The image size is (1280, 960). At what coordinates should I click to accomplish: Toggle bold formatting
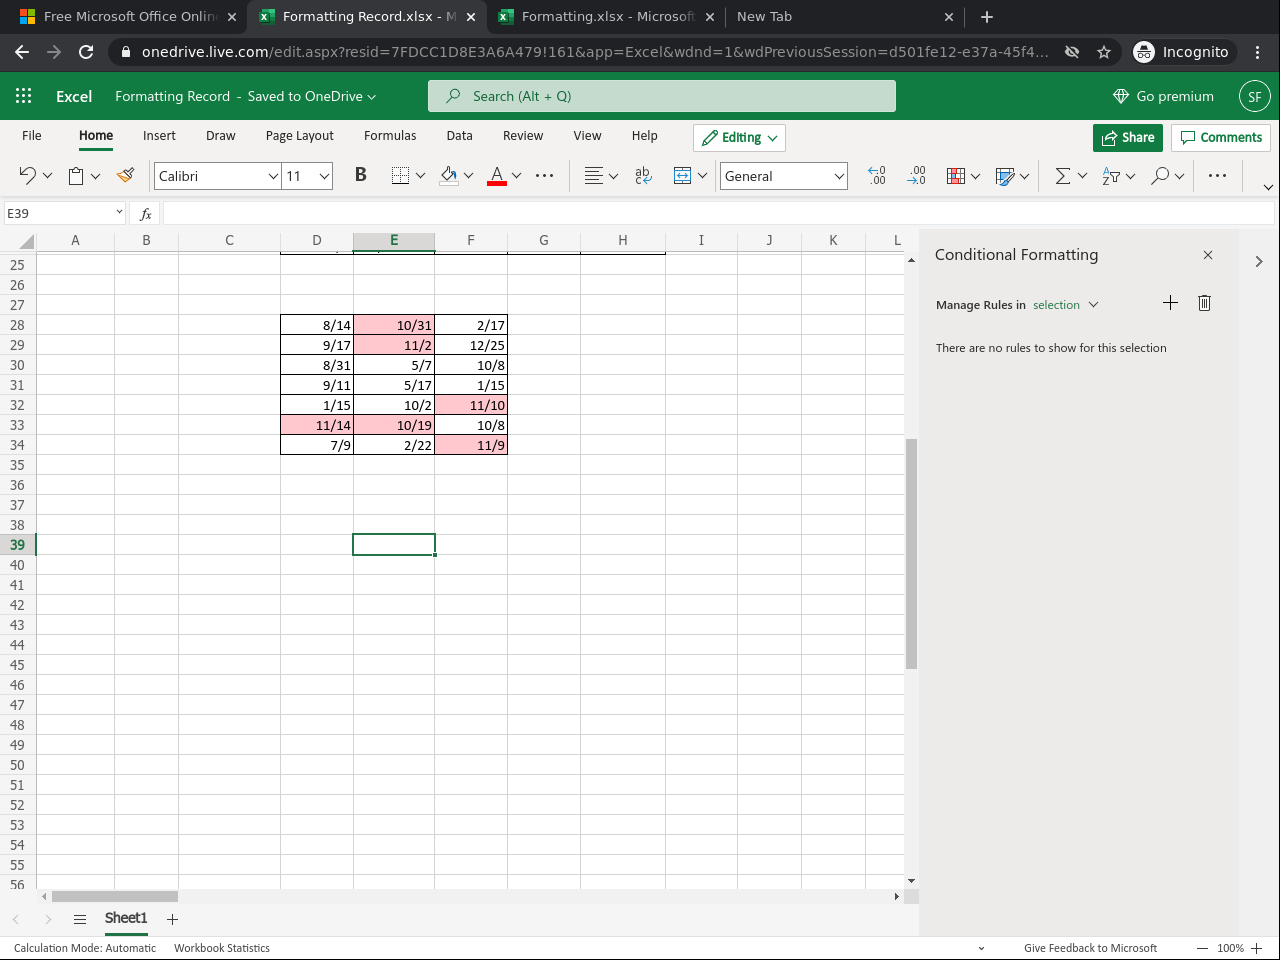[360, 175]
